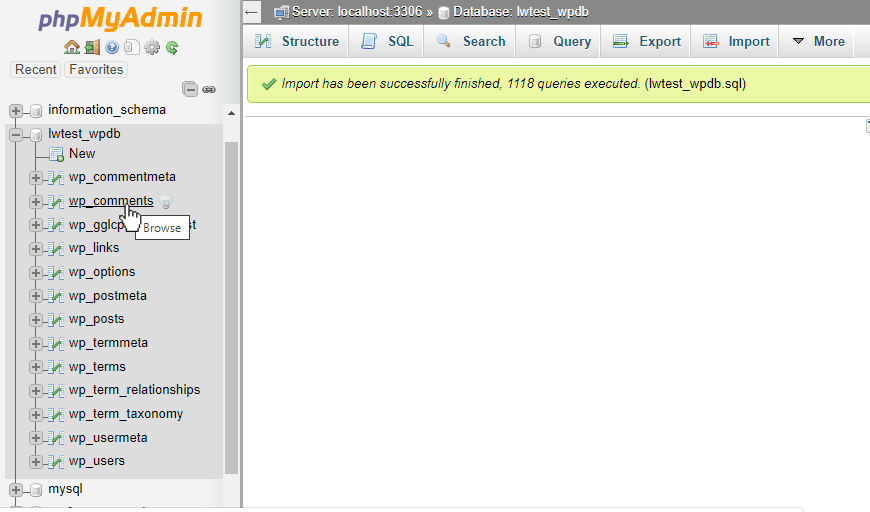Reload the navigation panel
The width and height of the screenshot is (870, 512).
172,48
